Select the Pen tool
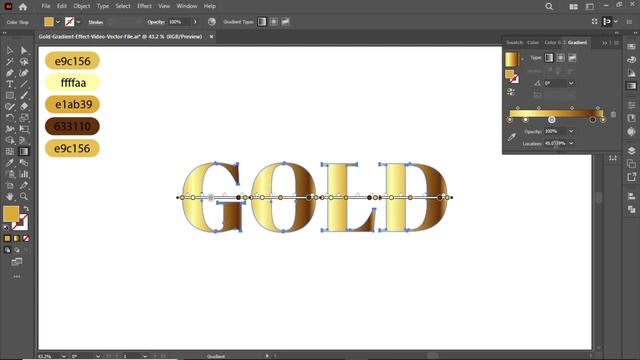Viewport: 640px width, 360px height. pyautogui.click(x=10, y=73)
